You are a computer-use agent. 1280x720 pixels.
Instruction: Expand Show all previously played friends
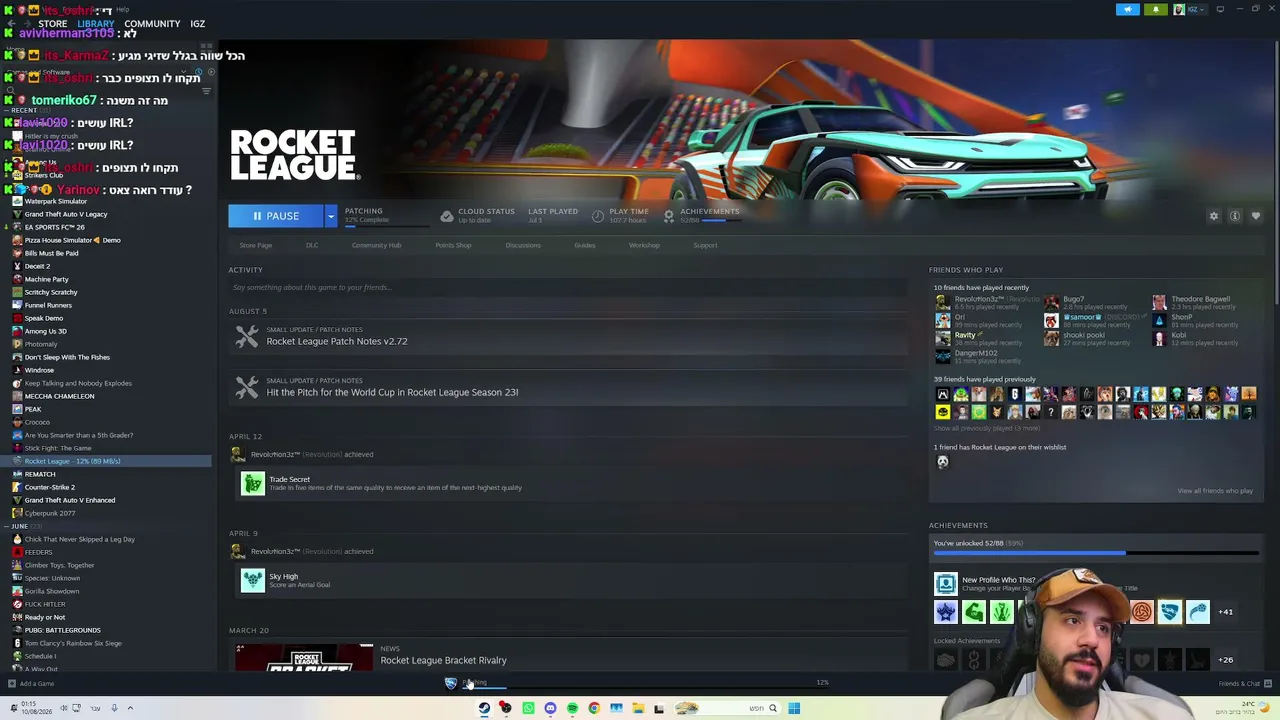pyautogui.click(x=986, y=428)
